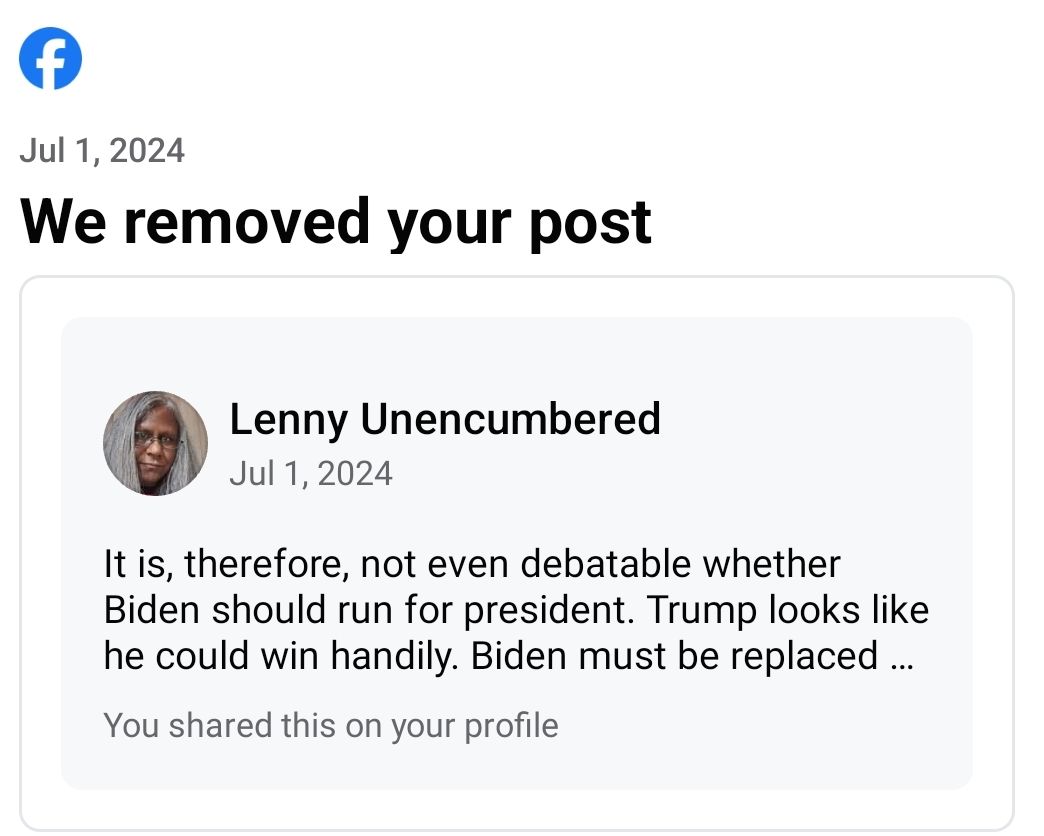This screenshot has height=836, width=1044.
Task: Open Lenny Unencumbered's profile picture
Action: (156, 443)
